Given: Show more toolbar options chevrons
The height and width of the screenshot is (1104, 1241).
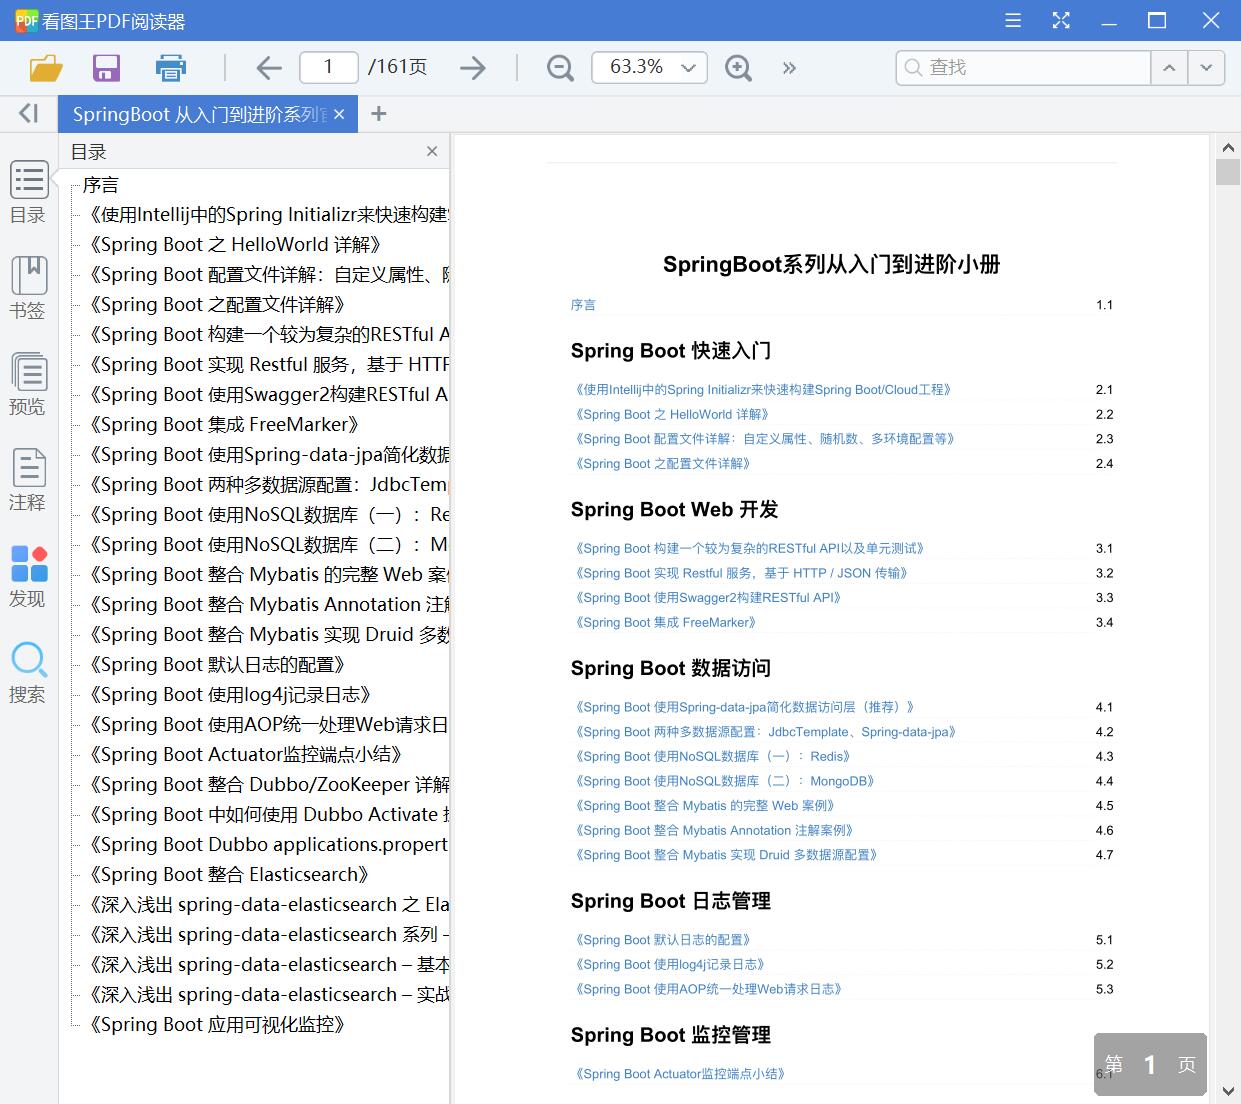Looking at the screenshot, I should pyautogui.click(x=789, y=67).
